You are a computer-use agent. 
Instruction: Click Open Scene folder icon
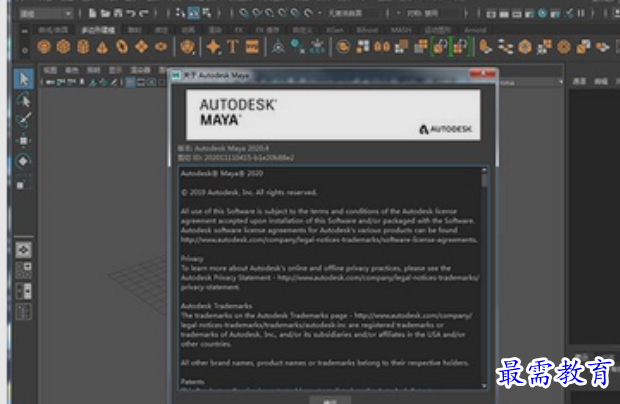point(105,13)
